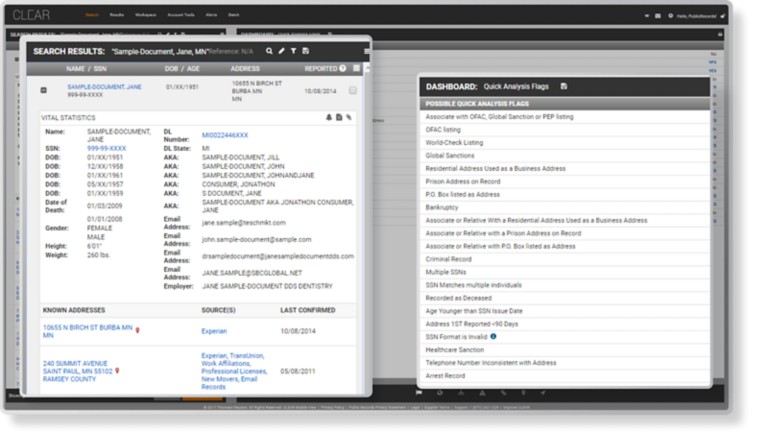Open driver license number MI0022446XXX link
The width and height of the screenshot is (768, 432).
pyautogui.click(x=225, y=135)
